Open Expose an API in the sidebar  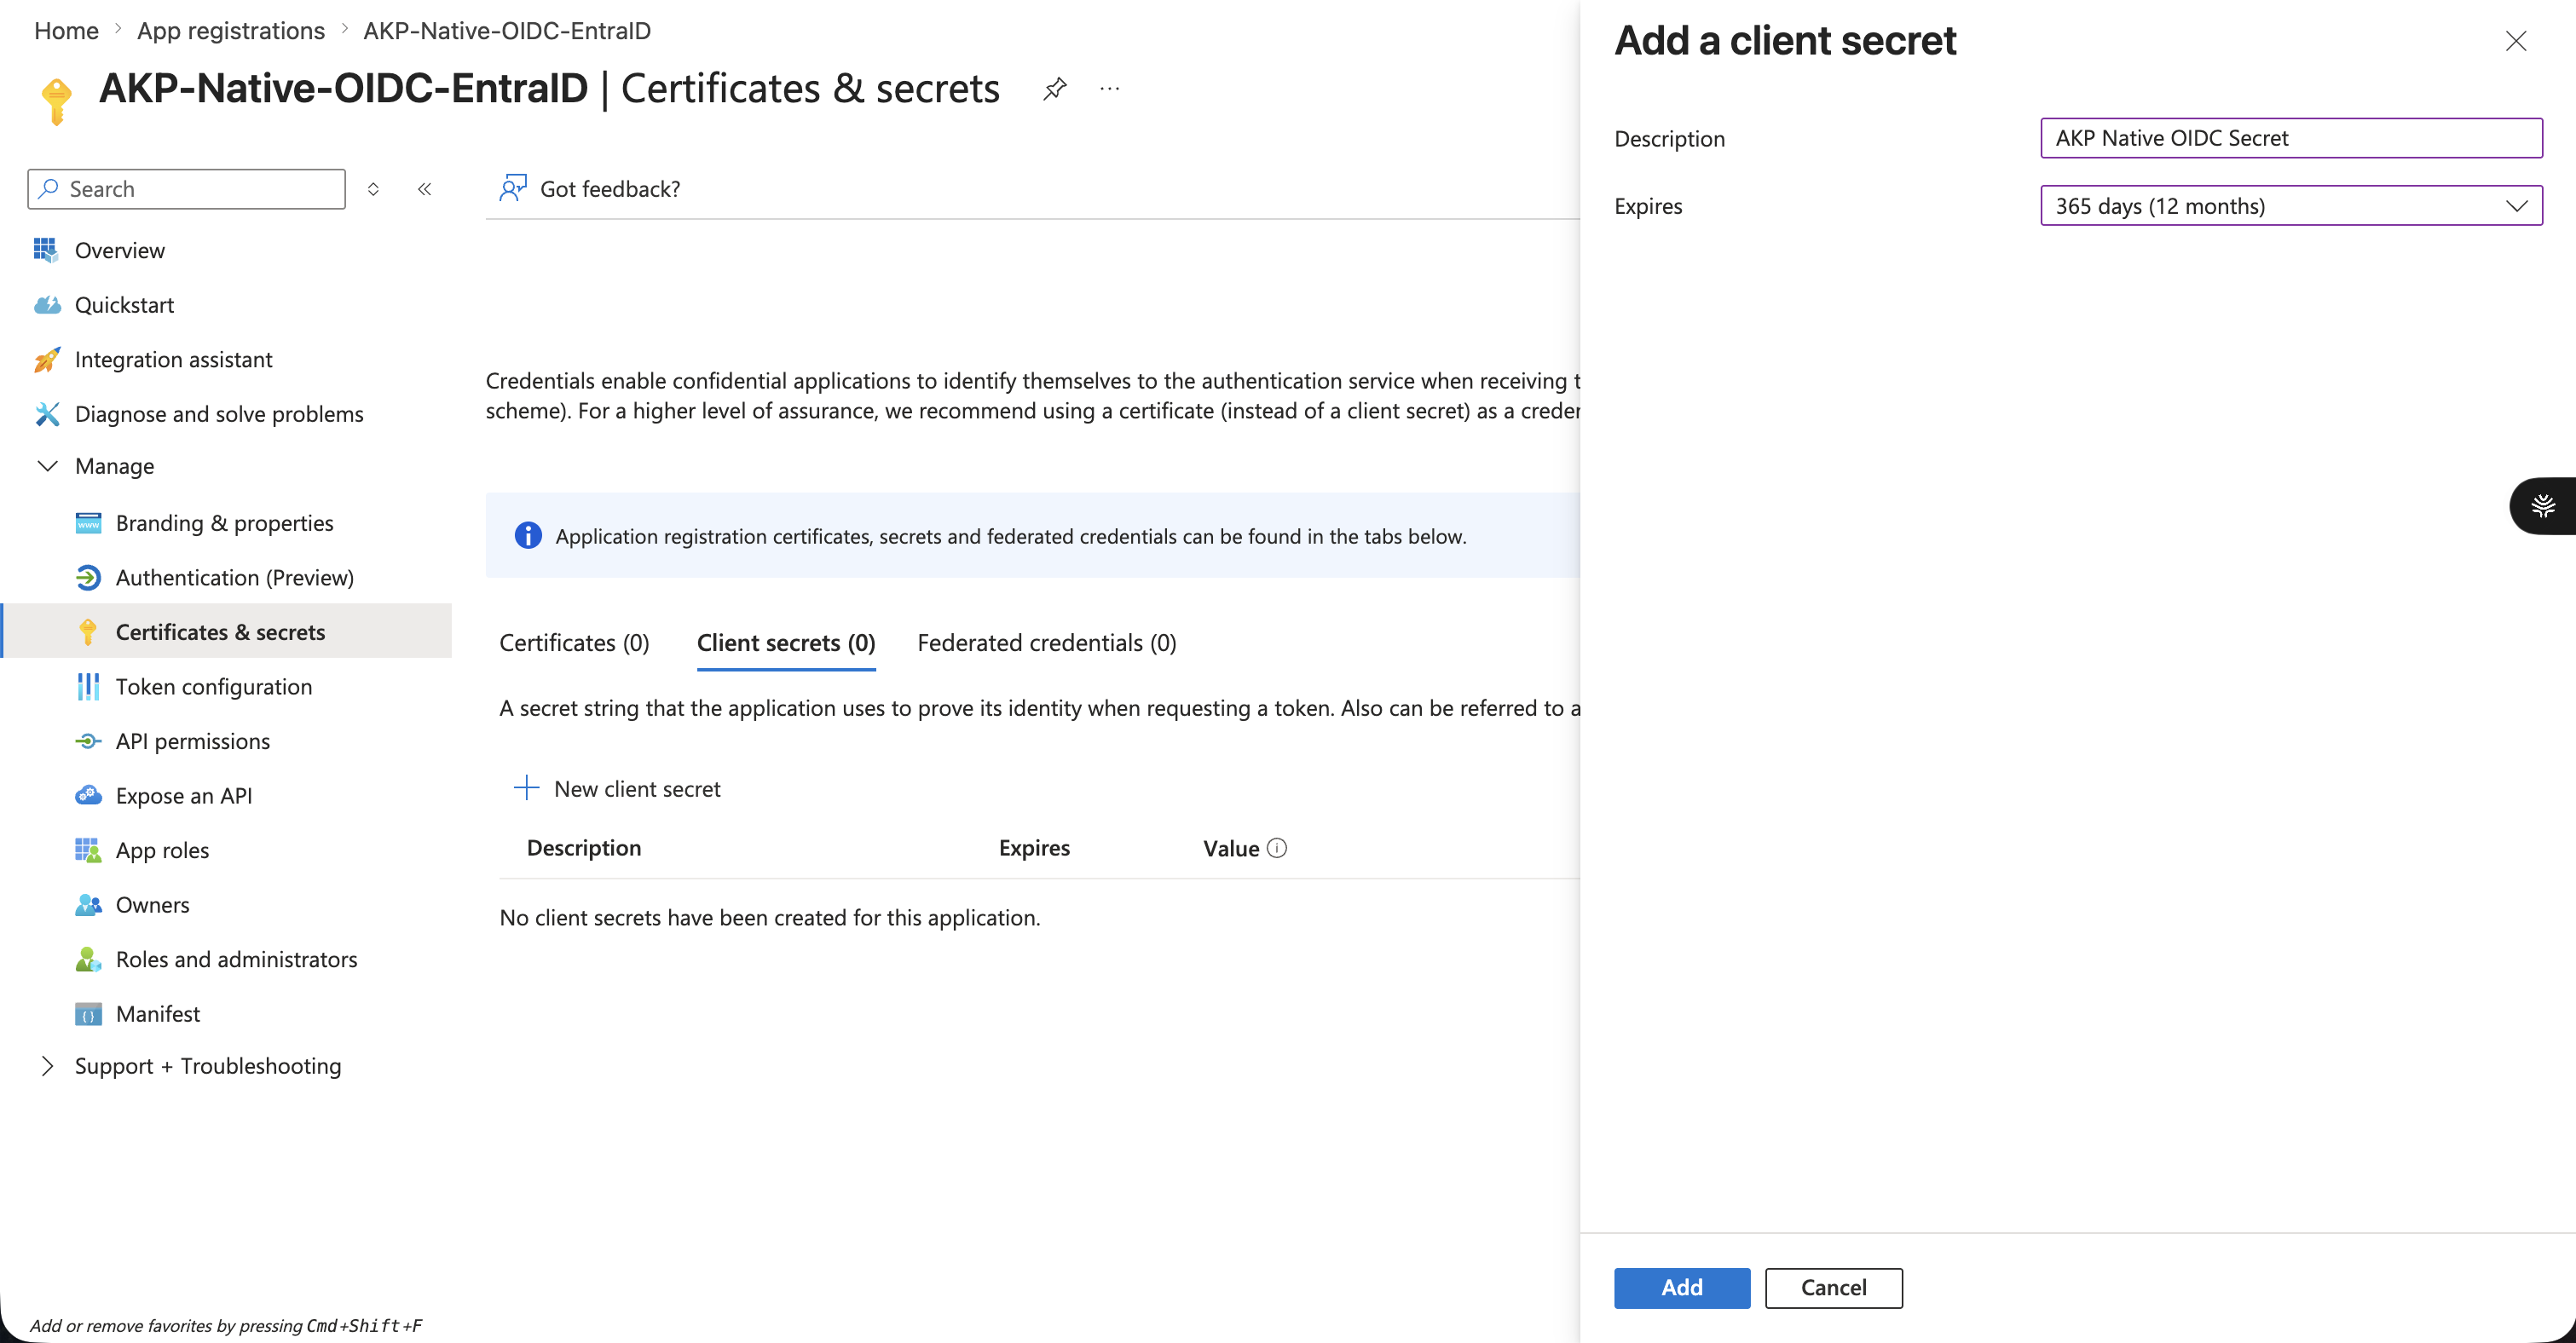pos(184,796)
